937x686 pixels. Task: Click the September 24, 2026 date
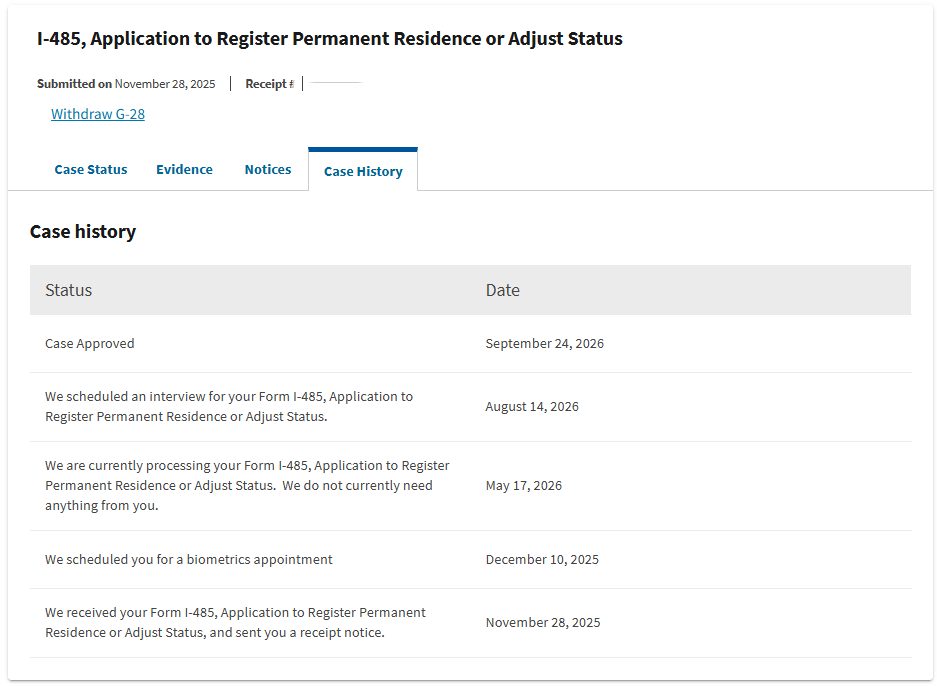pyautogui.click(x=544, y=344)
